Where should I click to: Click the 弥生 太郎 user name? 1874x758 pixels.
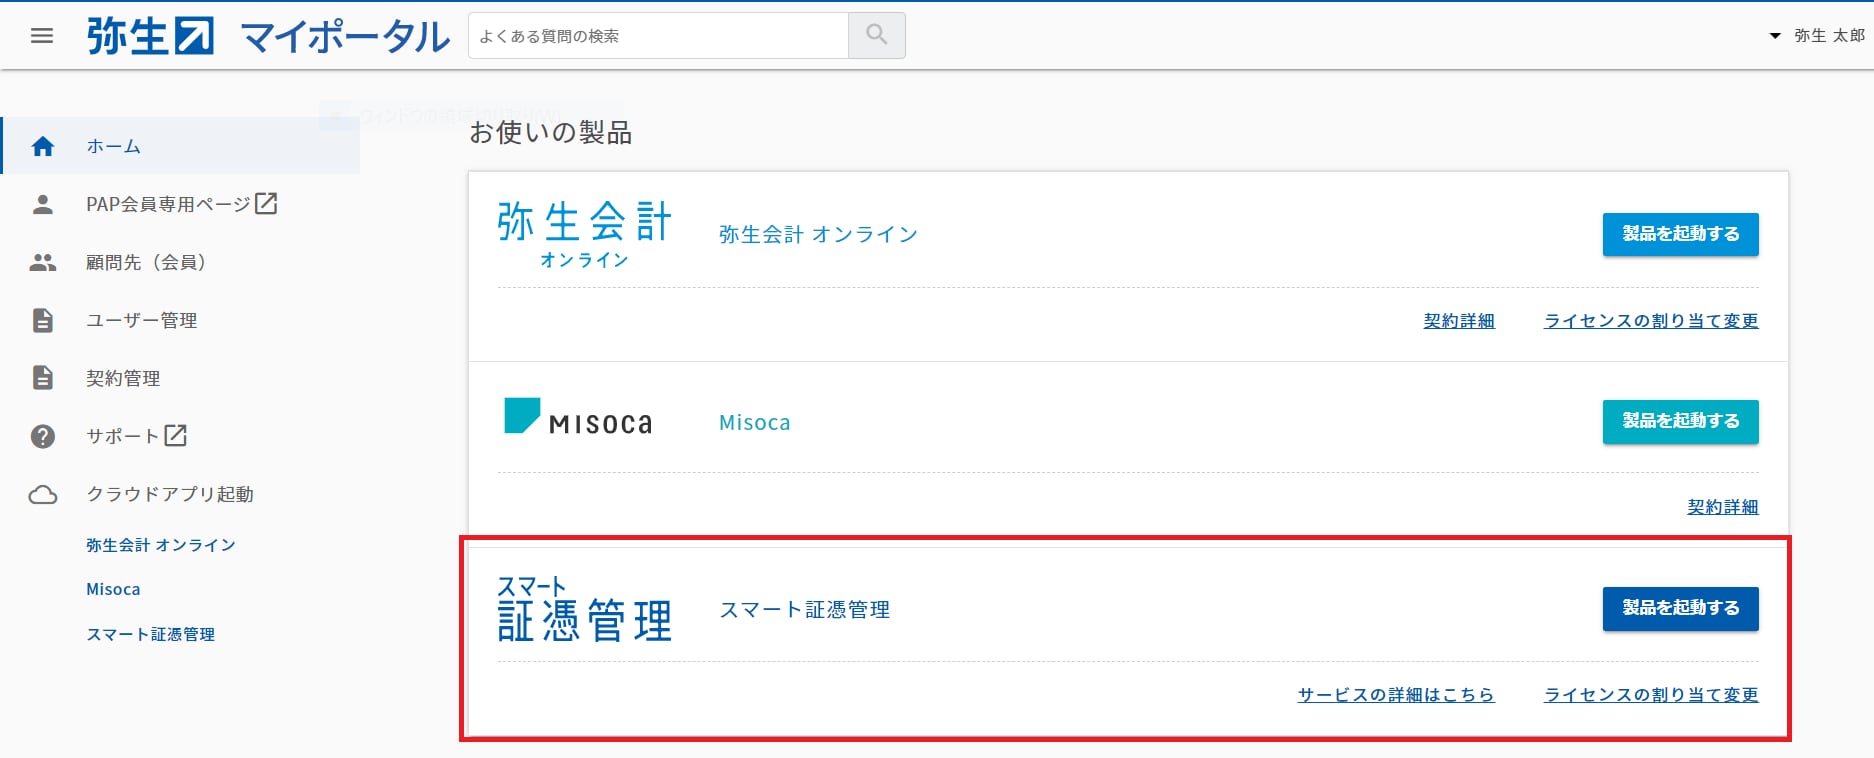tap(1829, 35)
